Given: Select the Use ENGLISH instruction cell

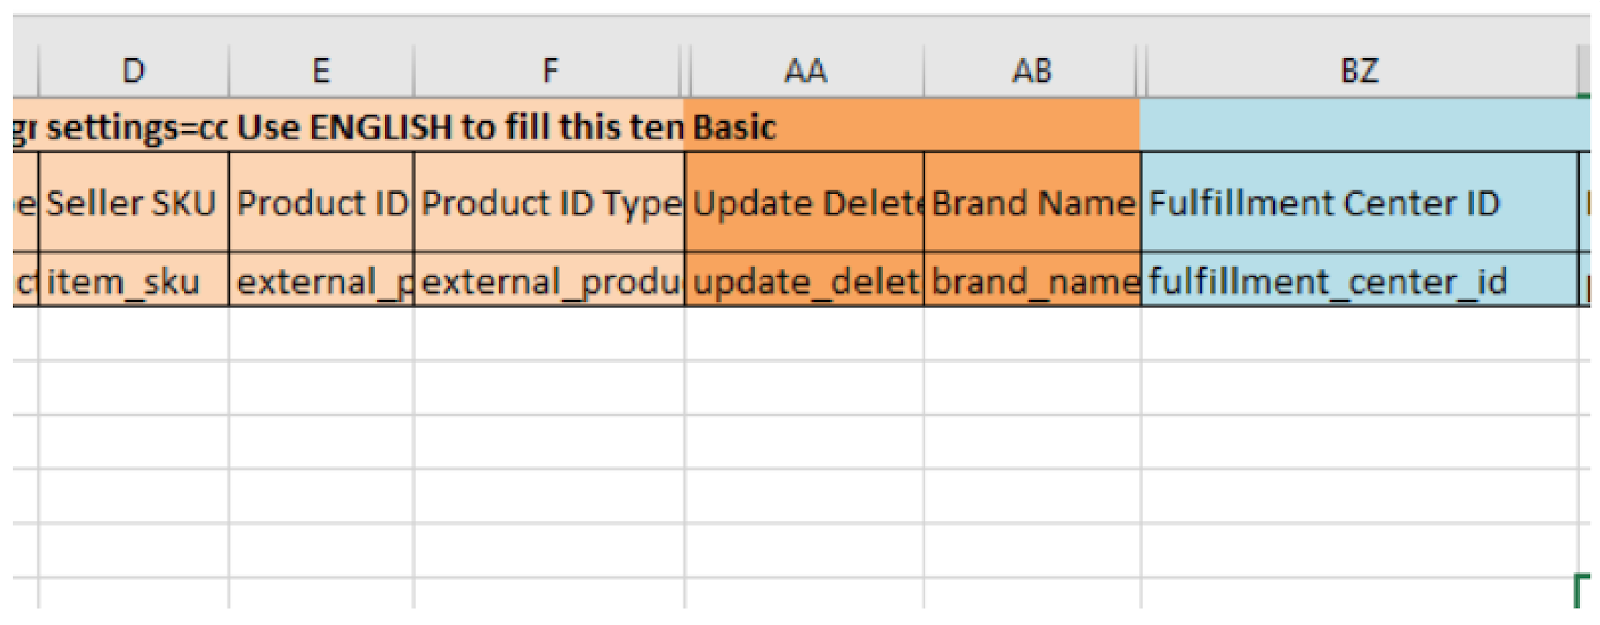Looking at the screenshot, I should (x=458, y=126).
